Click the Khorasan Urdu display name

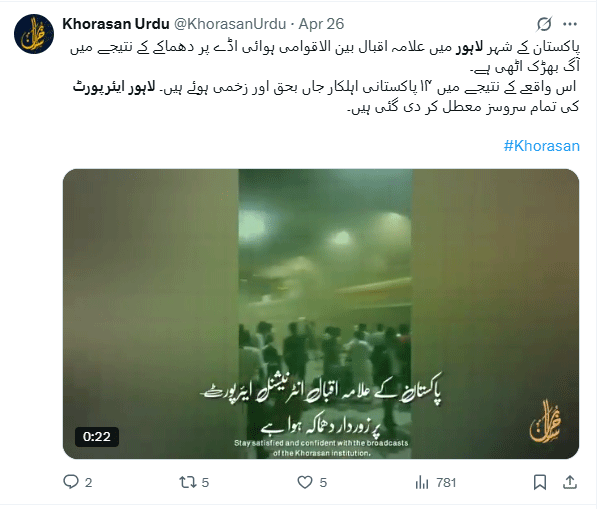(x=116, y=24)
